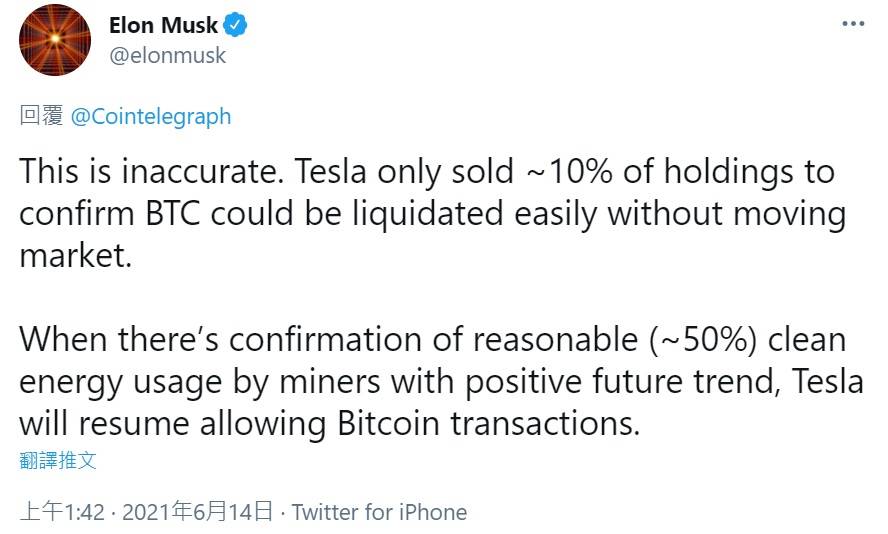Click the 回覆 reply label
Viewport: 888px width, 534px height.
tap(41, 115)
